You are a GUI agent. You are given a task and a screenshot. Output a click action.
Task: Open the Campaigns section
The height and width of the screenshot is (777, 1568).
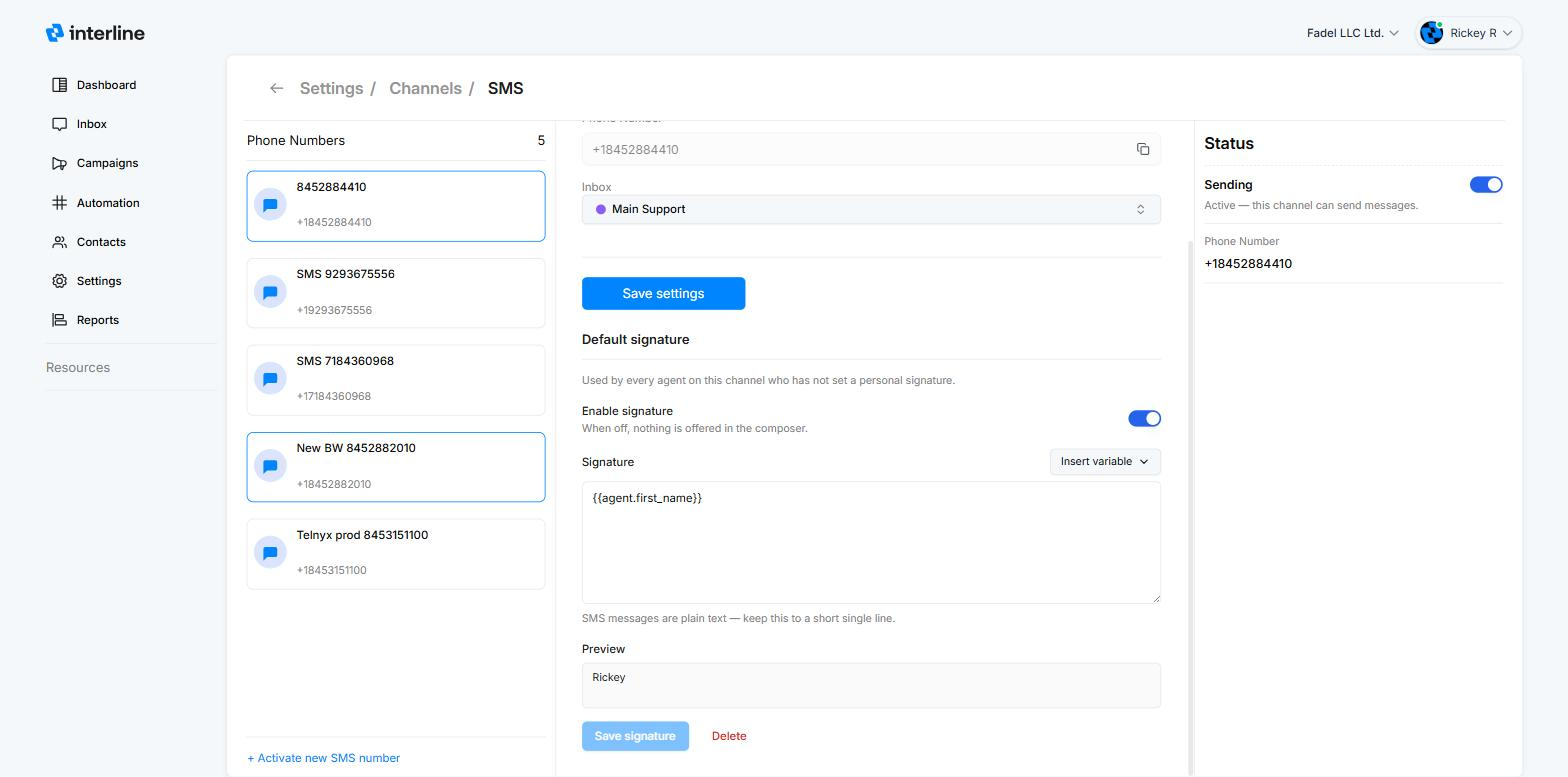(x=95, y=163)
